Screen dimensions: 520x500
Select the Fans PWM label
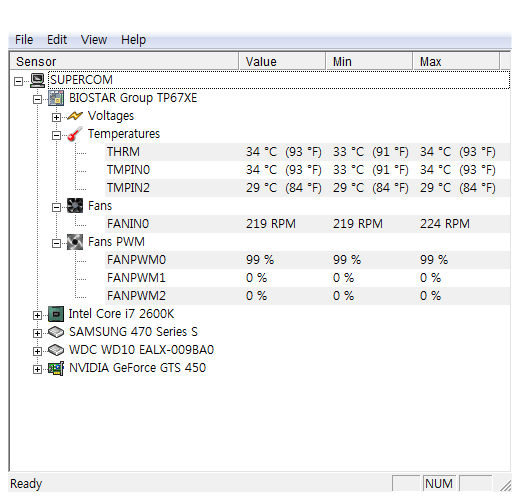[x=116, y=242]
